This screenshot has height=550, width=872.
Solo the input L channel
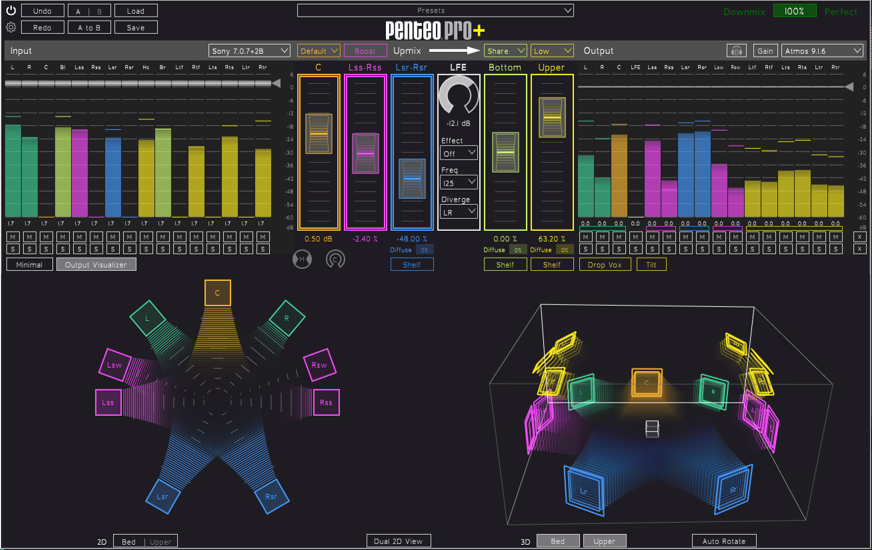click(x=13, y=249)
